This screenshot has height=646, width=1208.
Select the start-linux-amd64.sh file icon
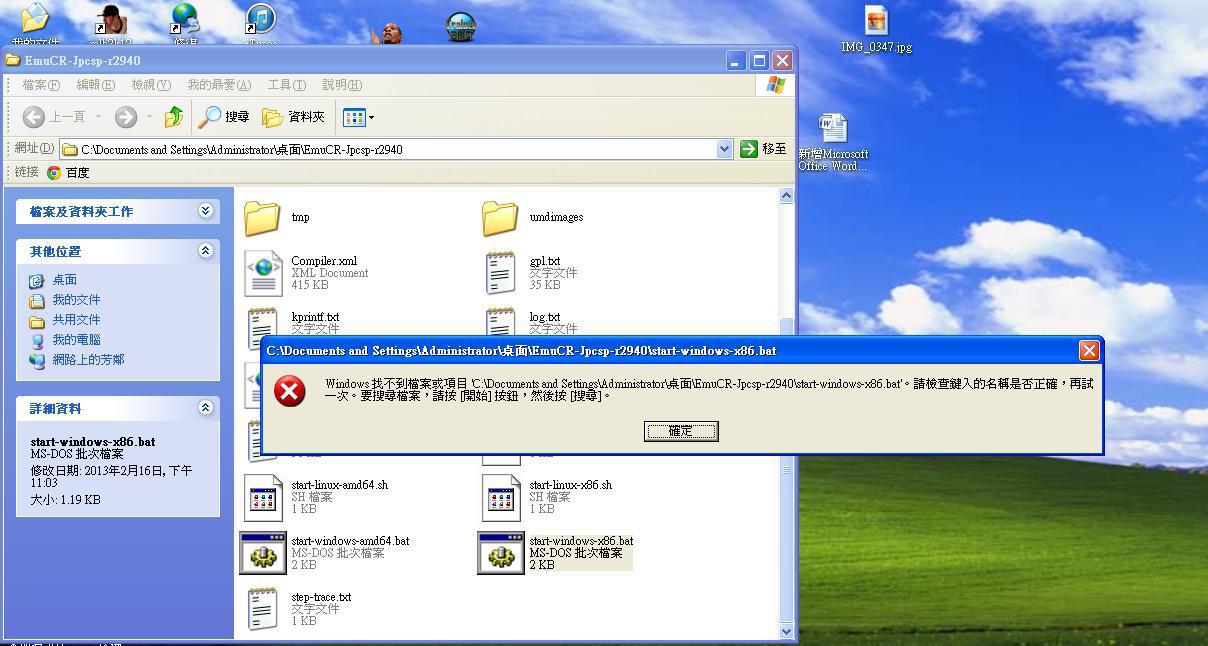click(263, 497)
